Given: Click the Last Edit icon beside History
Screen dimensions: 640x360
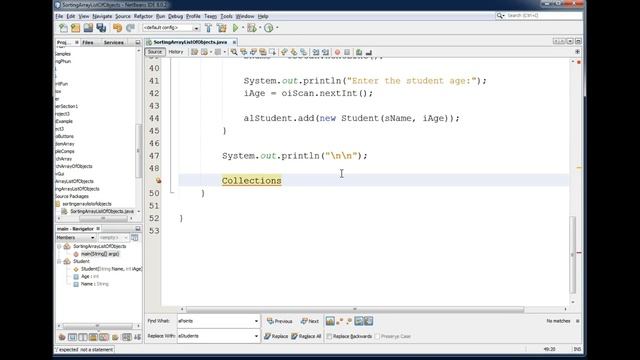Looking at the screenshot, I should tap(194, 52).
